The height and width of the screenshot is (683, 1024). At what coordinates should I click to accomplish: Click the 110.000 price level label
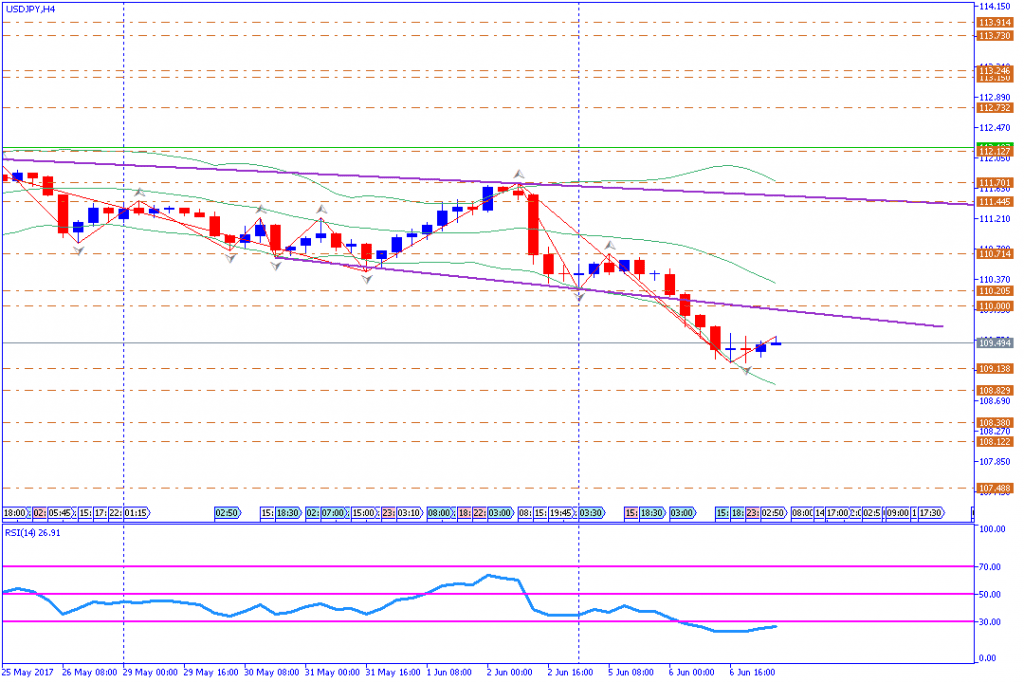click(x=992, y=305)
